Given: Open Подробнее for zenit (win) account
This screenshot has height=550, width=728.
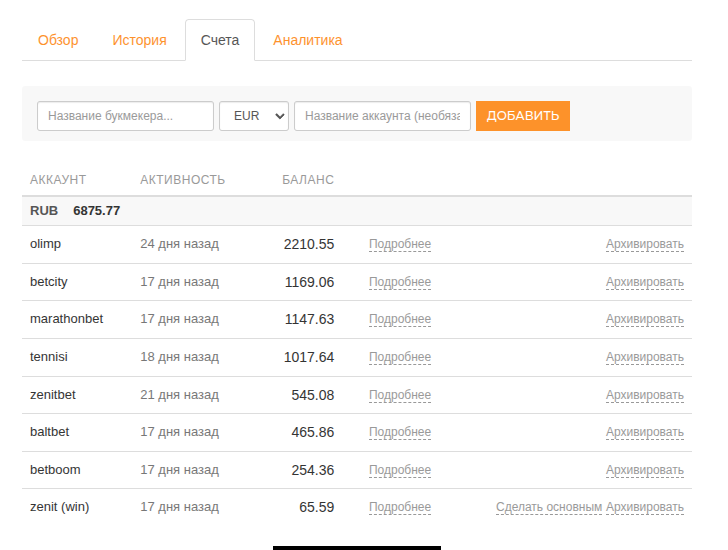Looking at the screenshot, I should [x=400, y=507].
